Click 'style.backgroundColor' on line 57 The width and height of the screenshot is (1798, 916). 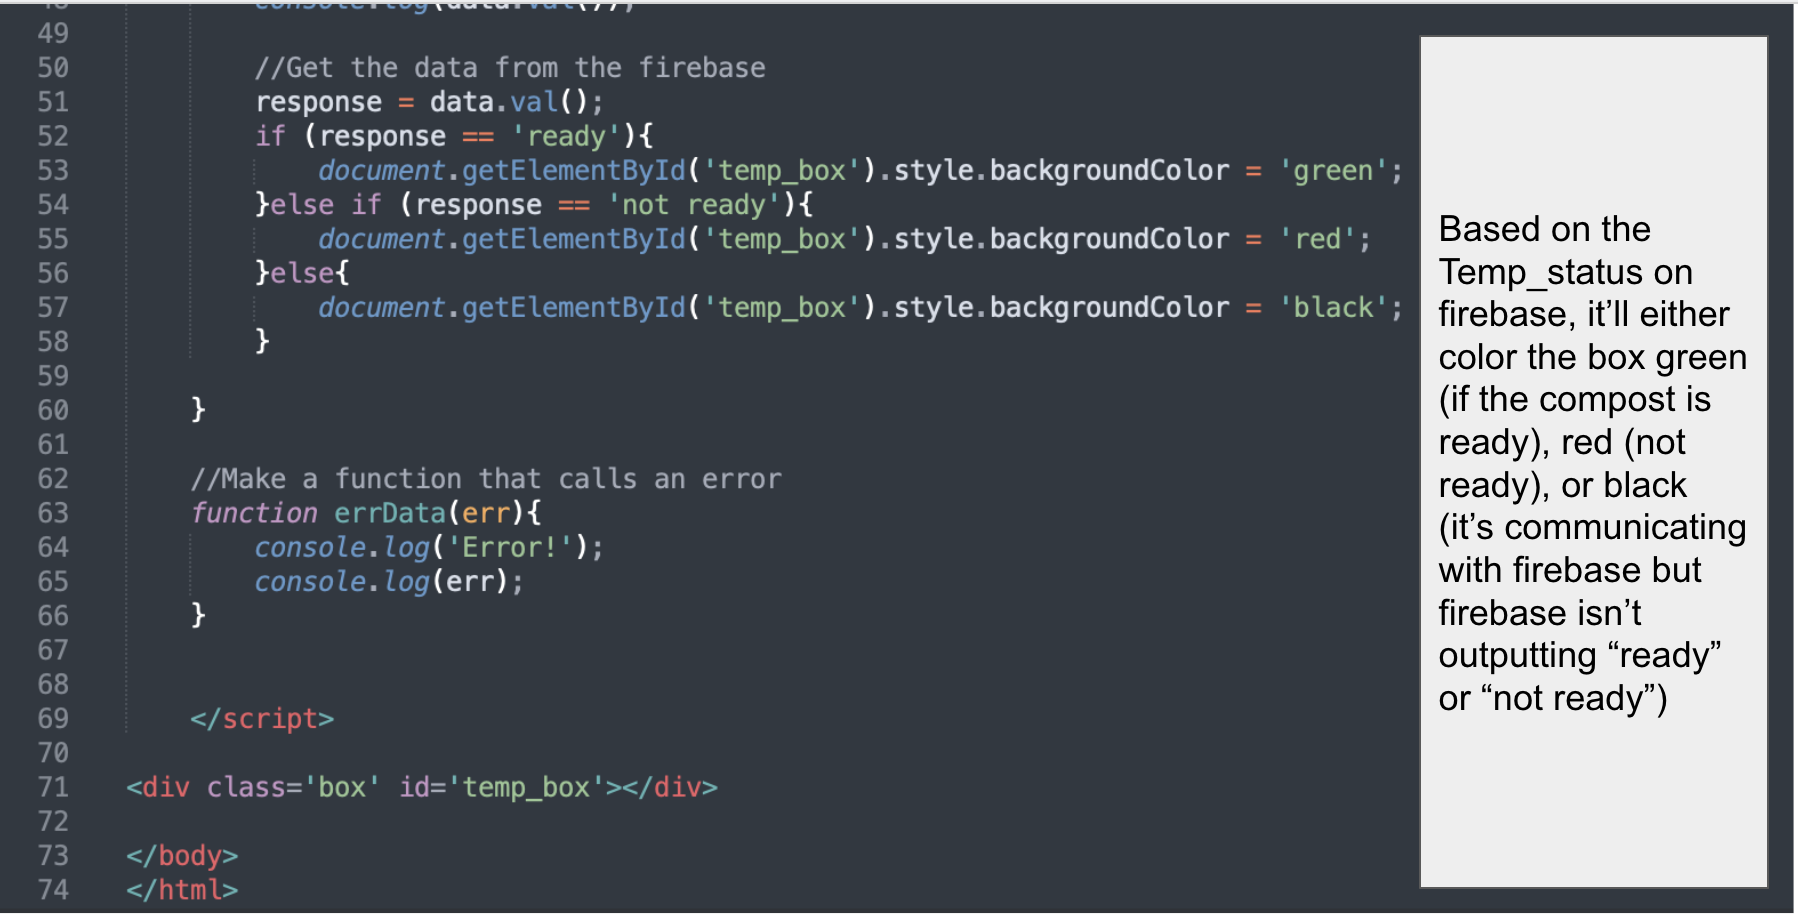click(1061, 307)
